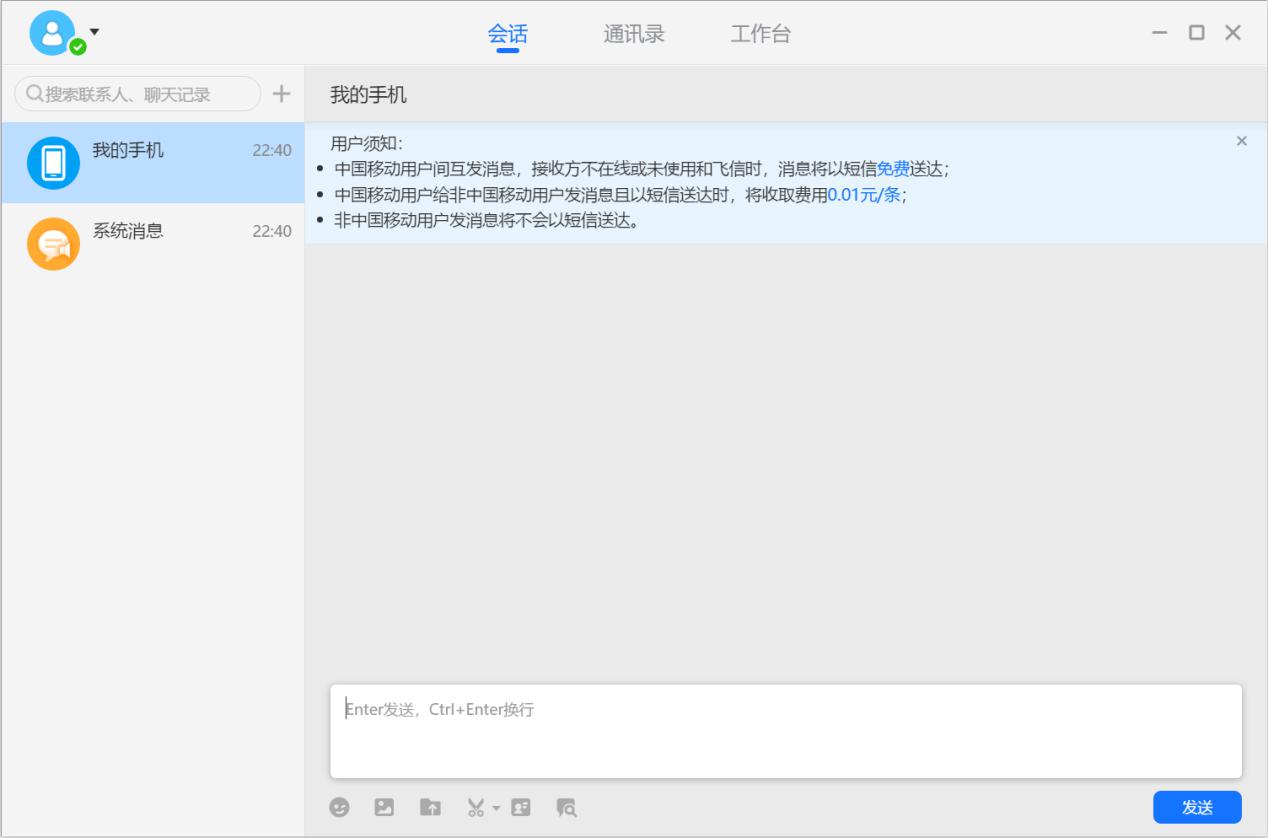The image size is (1268, 838).
Task: Open the screenshot options dropdown arrow
Action: pos(496,808)
